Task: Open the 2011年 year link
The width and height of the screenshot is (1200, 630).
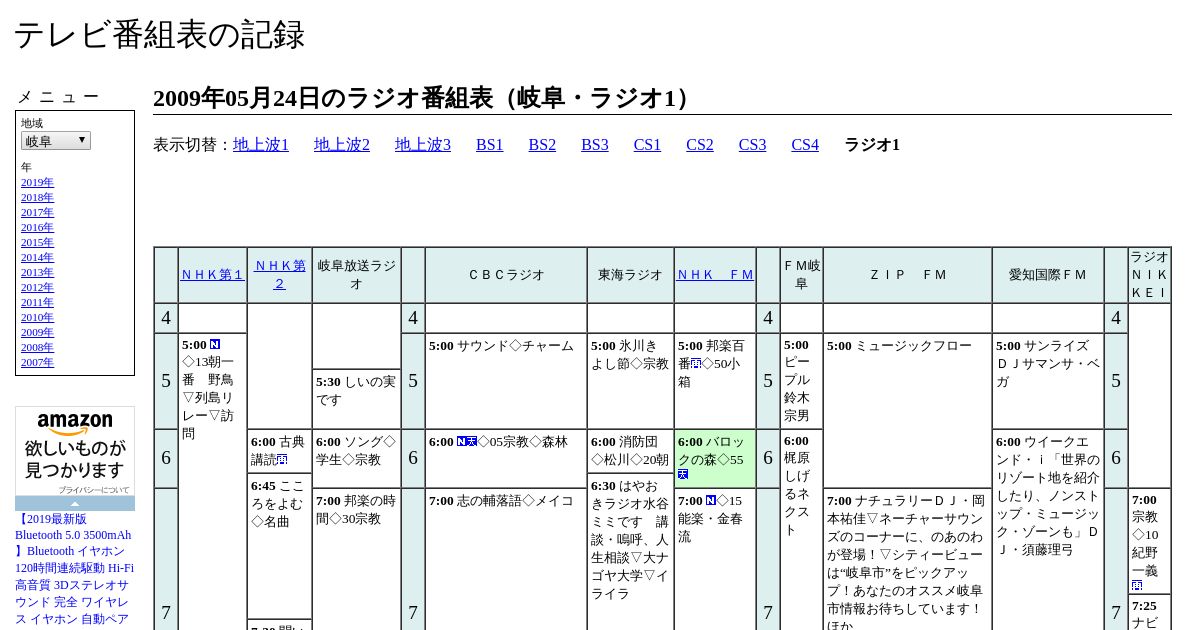Action: pos(37,303)
